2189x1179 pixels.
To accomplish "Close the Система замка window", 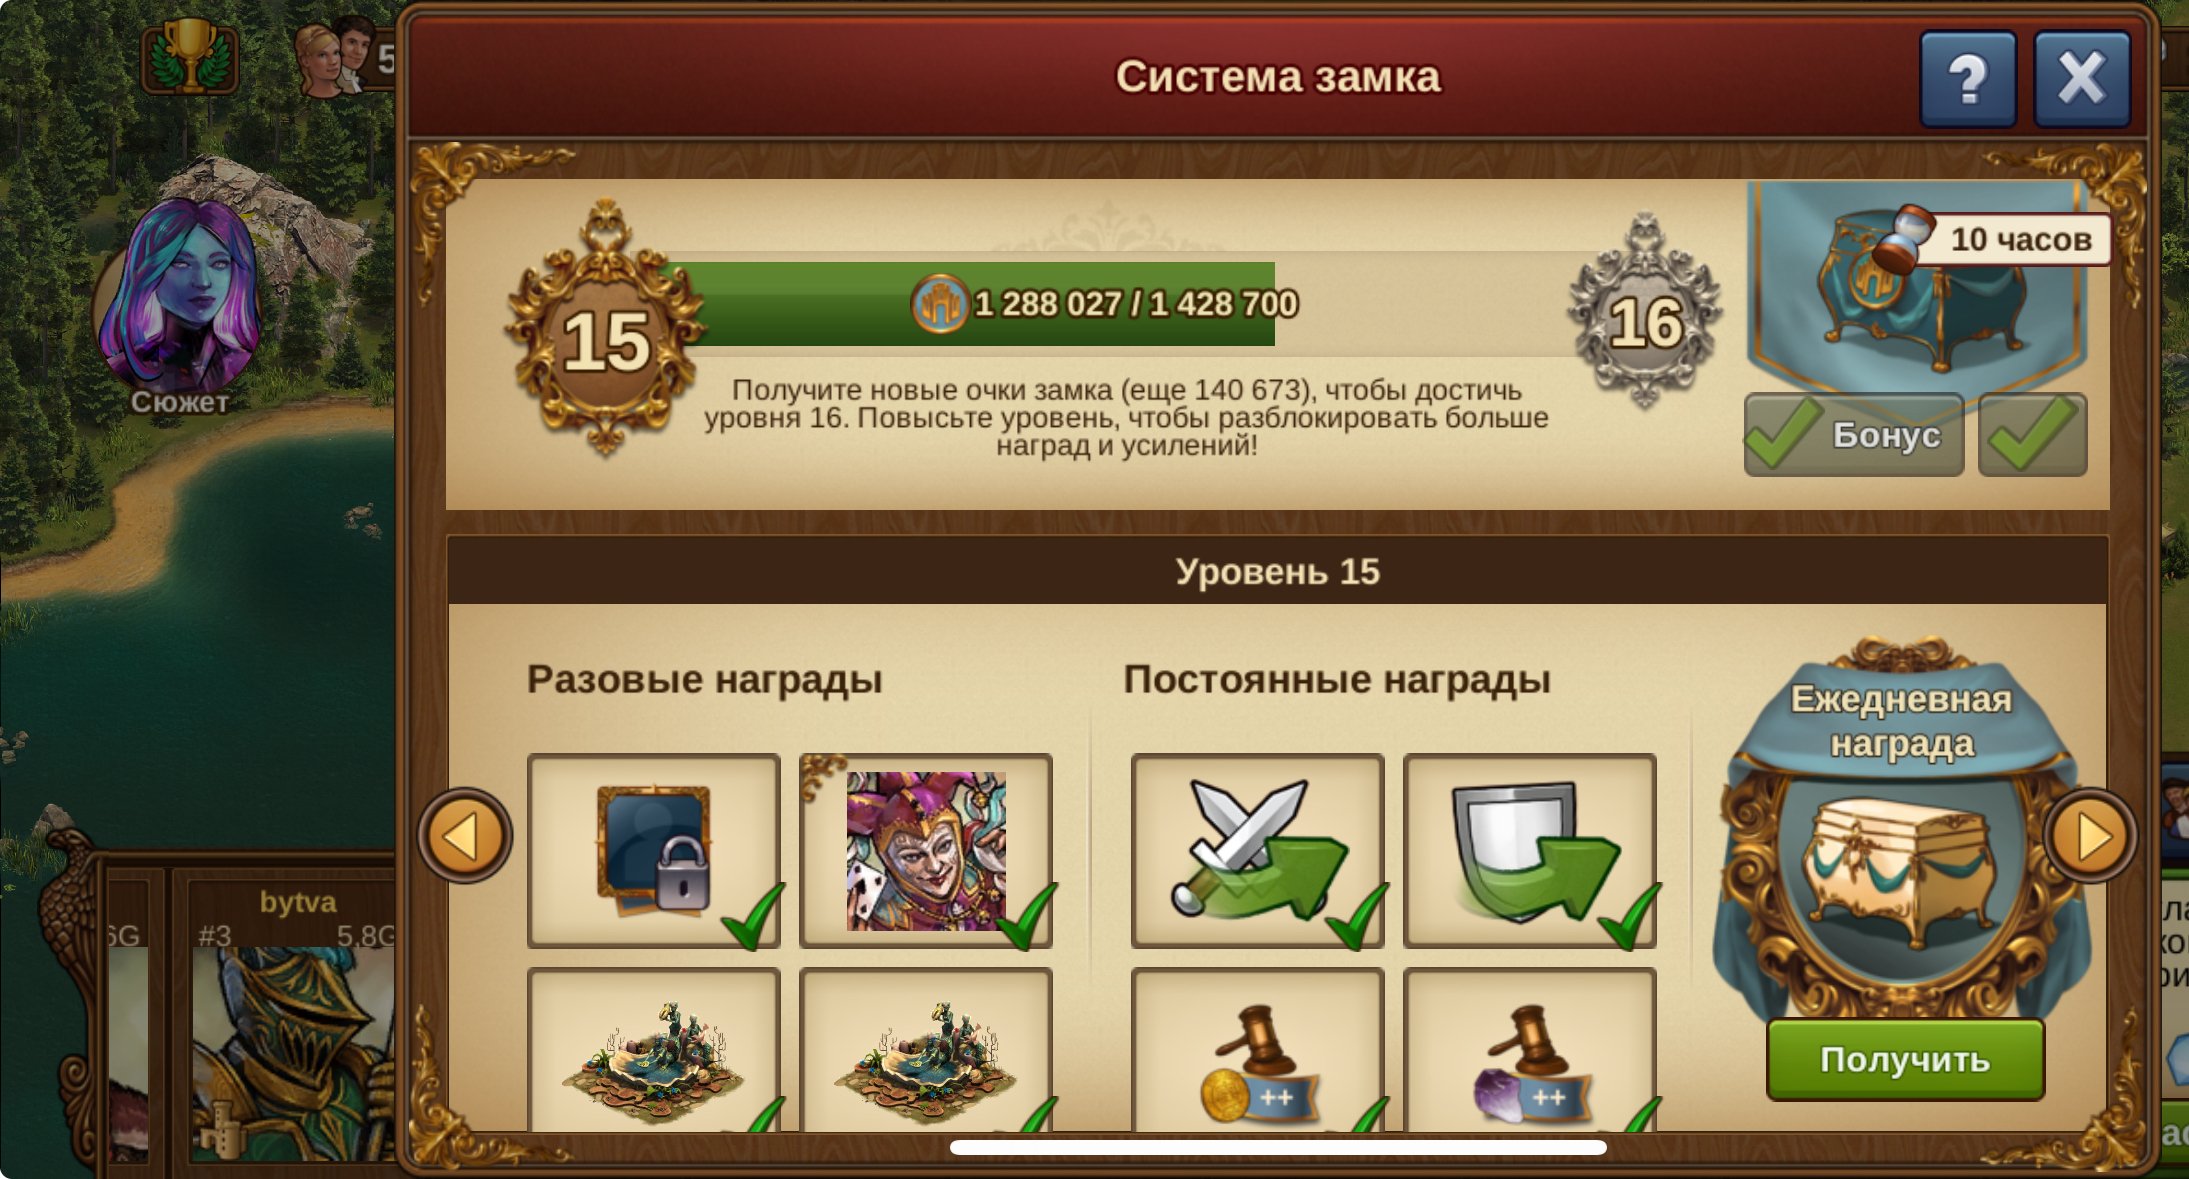I will (2082, 79).
